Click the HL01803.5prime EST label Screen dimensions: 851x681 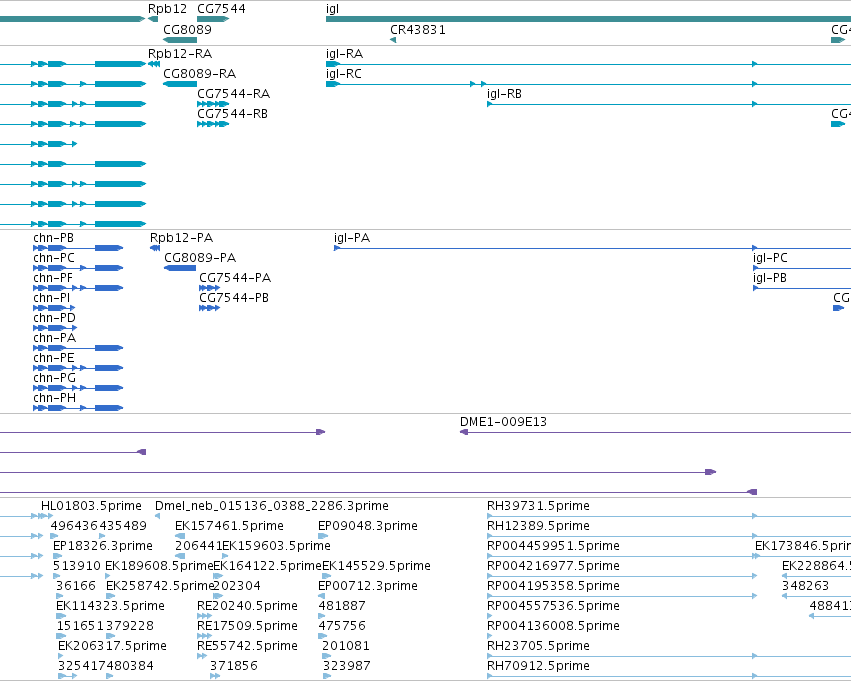pos(91,506)
